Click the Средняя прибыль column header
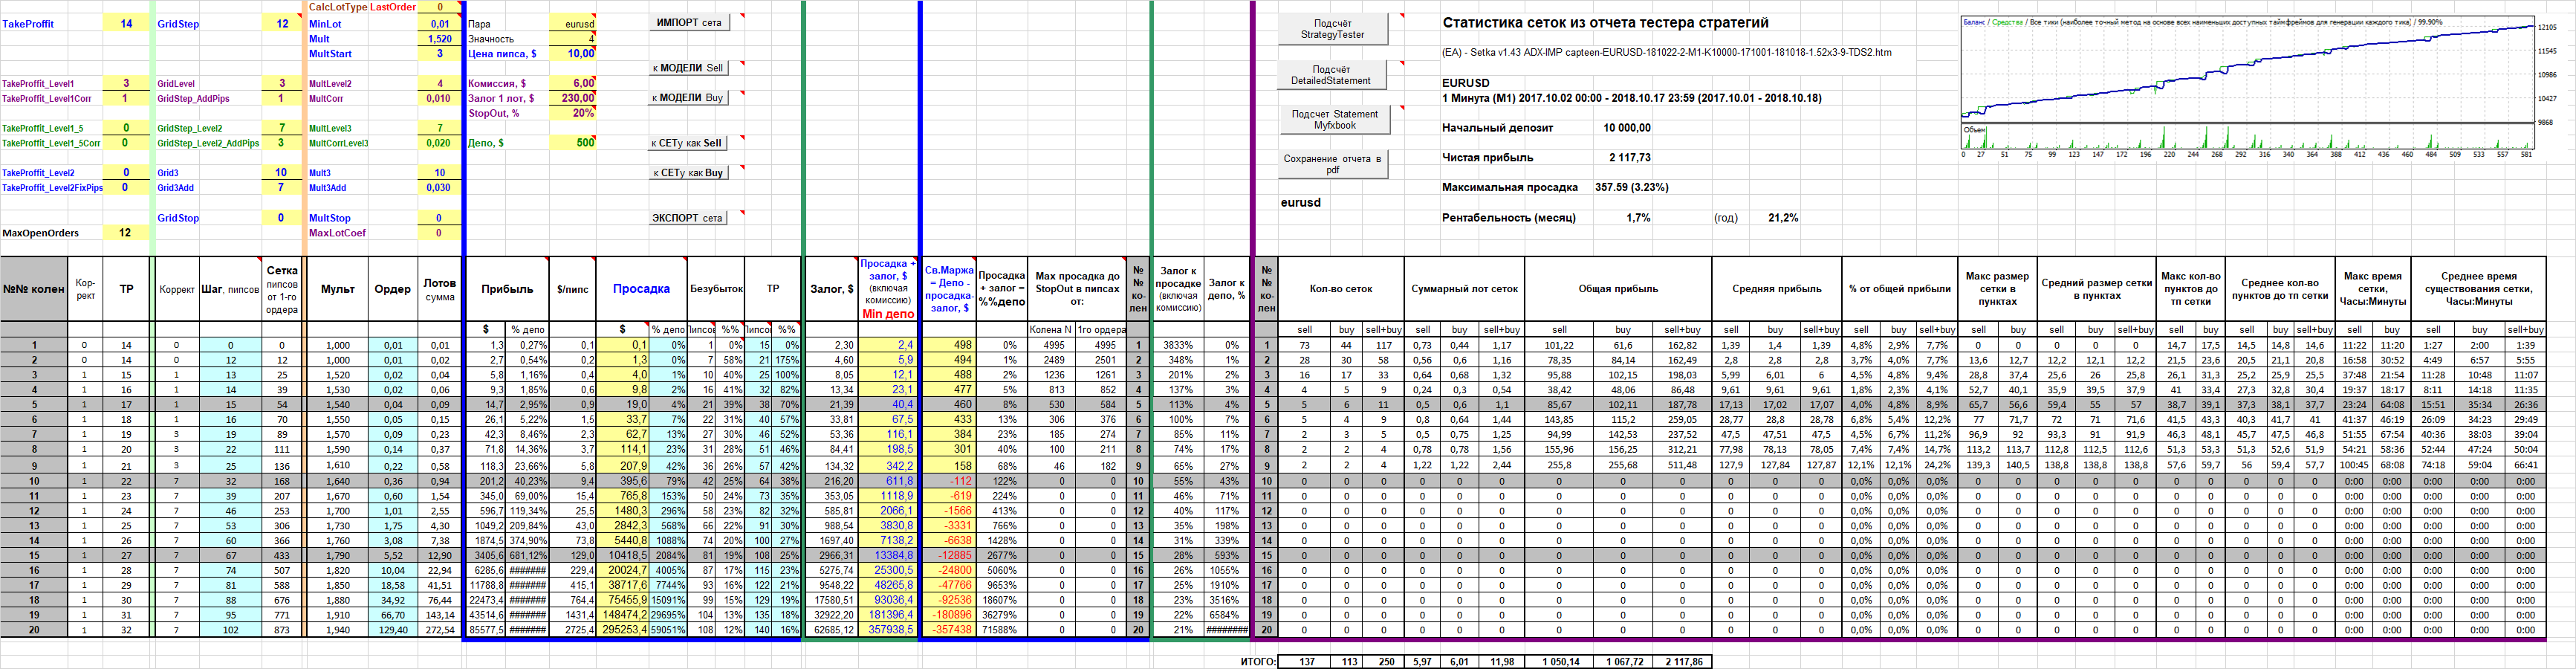 point(1777,289)
